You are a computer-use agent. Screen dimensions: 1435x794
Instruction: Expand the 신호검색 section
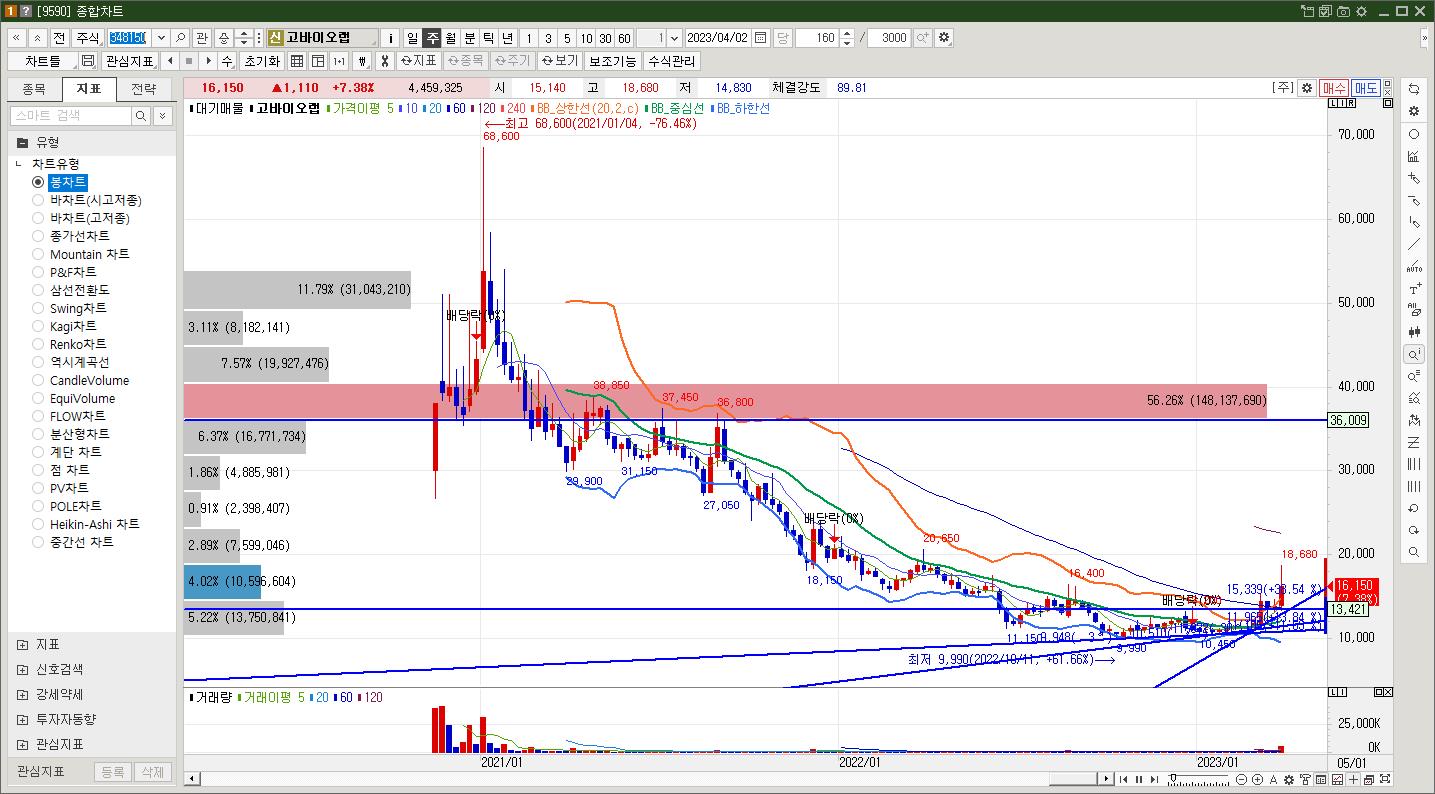(22, 670)
